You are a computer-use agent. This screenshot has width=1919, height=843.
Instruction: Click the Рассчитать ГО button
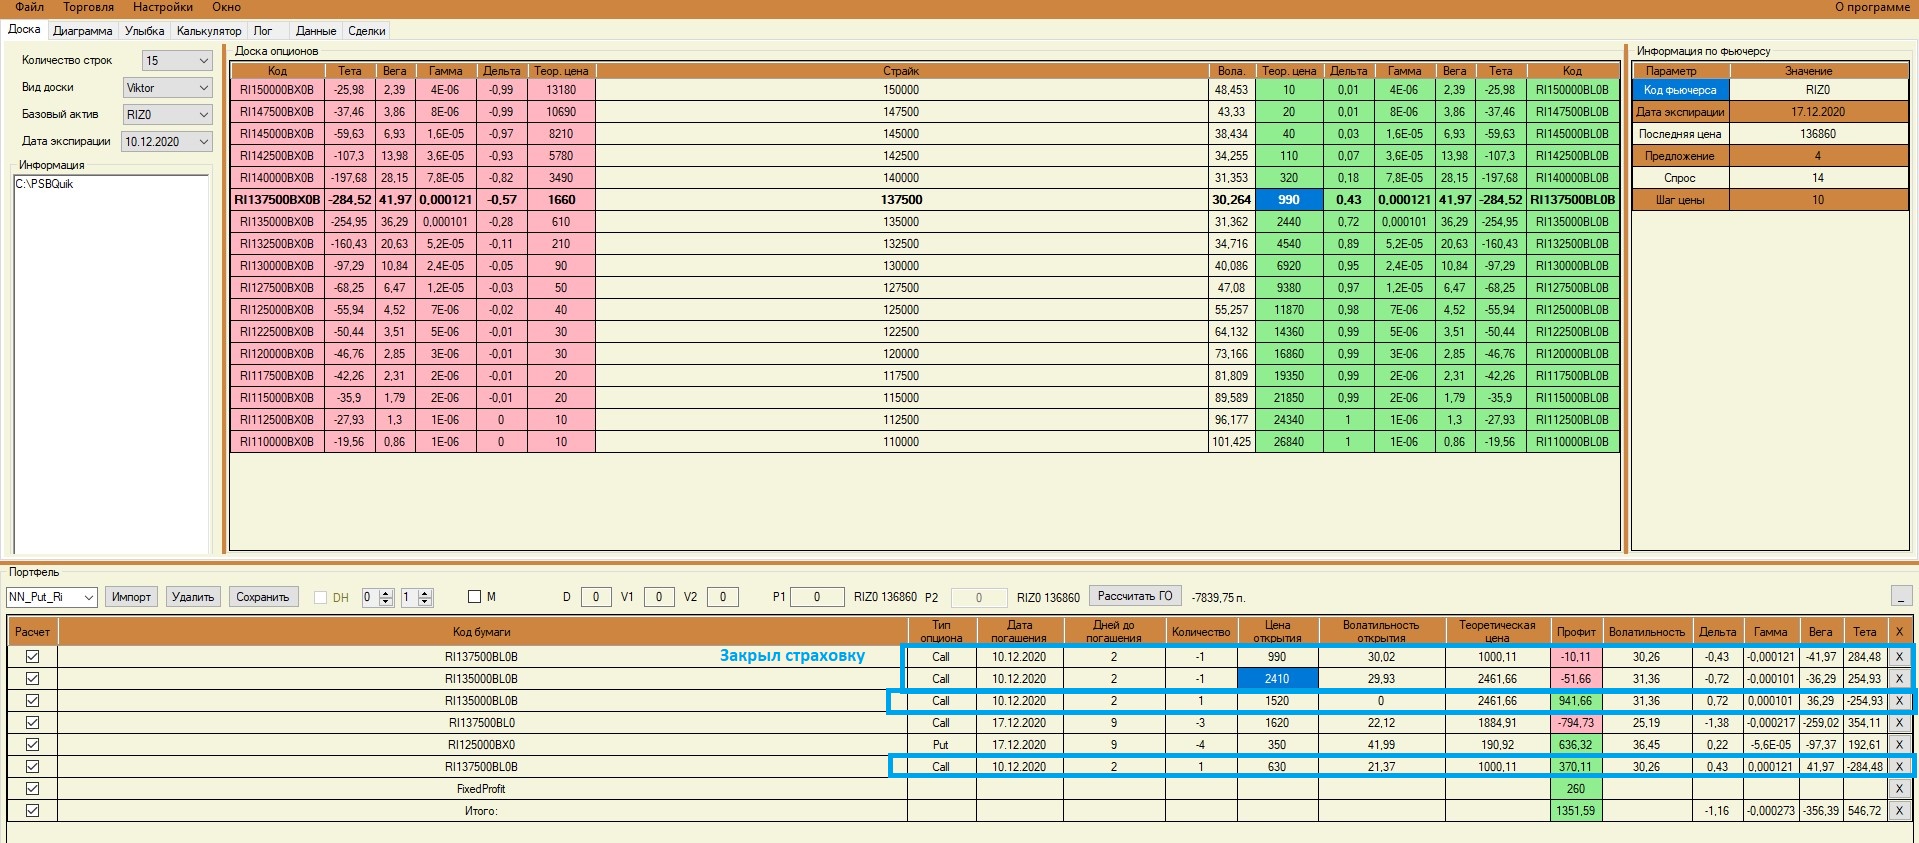pyautogui.click(x=1135, y=596)
